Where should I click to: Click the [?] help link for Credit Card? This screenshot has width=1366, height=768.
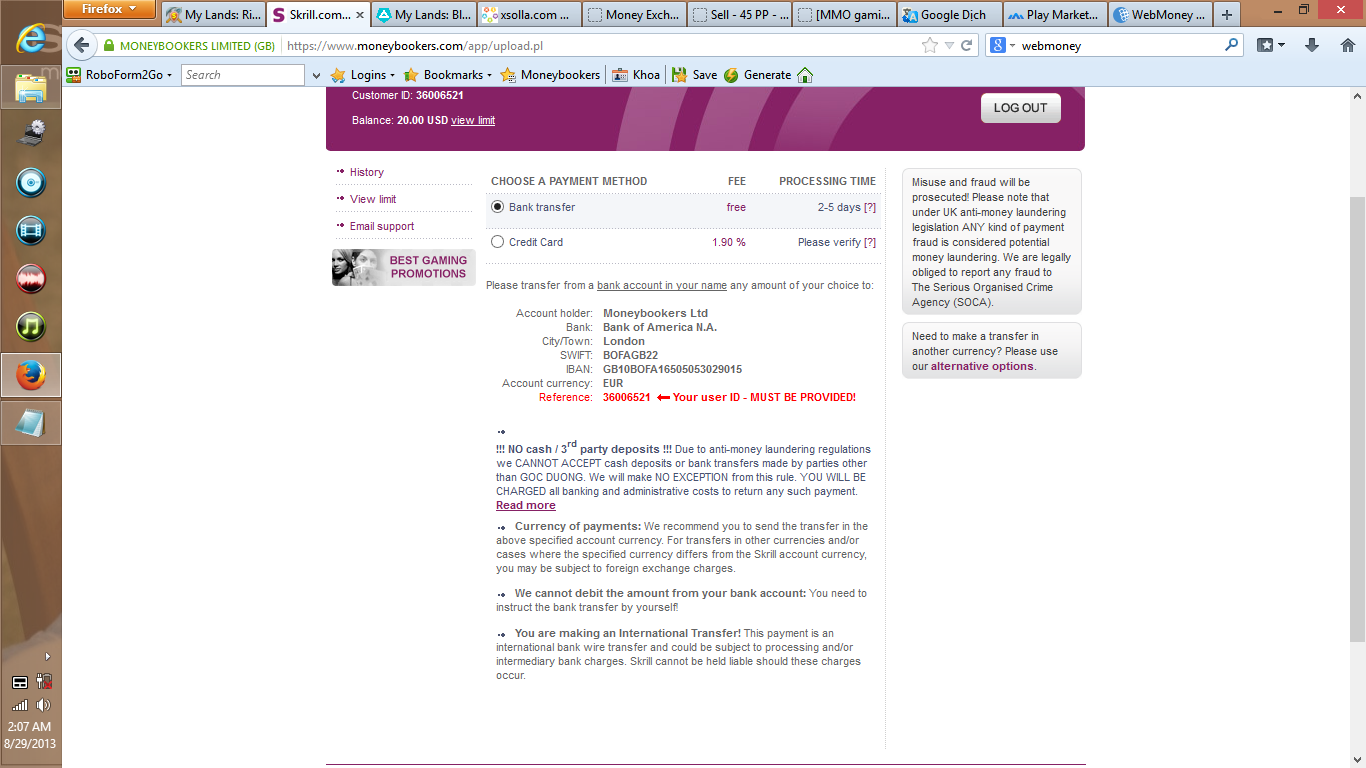[870, 242]
